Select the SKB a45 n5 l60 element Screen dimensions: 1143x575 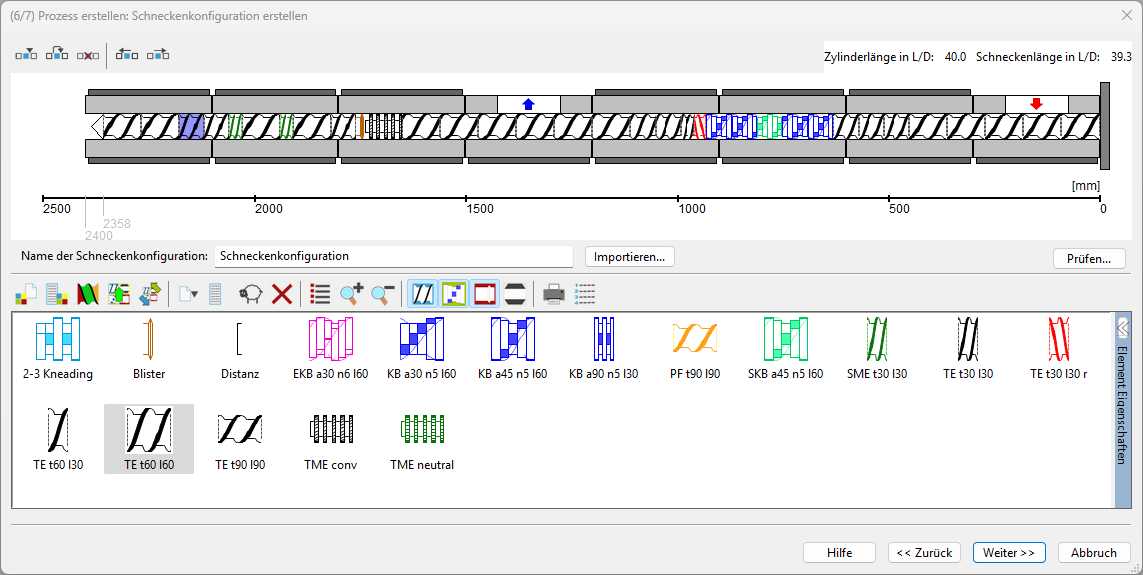[x=785, y=348]
